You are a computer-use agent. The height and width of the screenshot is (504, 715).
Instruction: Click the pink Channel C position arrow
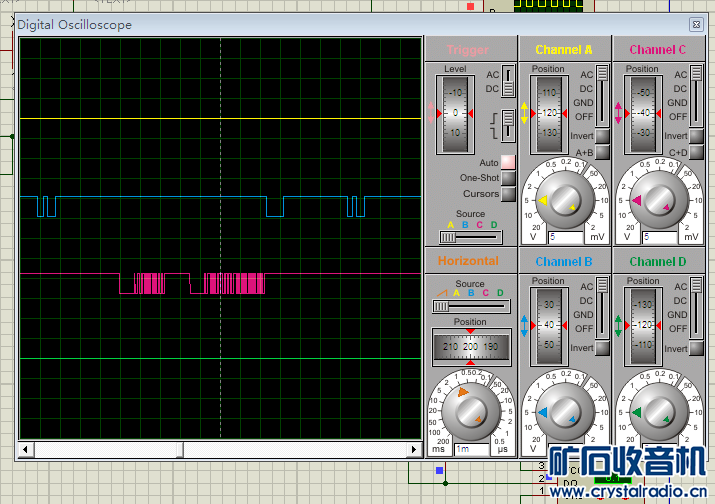618,113
